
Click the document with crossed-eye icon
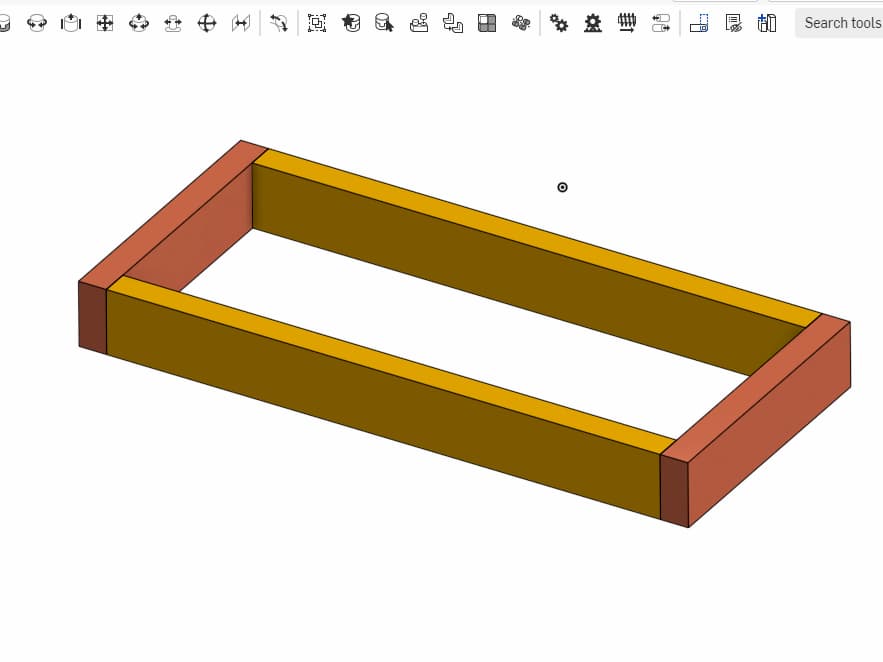click(x=733, y=23)
